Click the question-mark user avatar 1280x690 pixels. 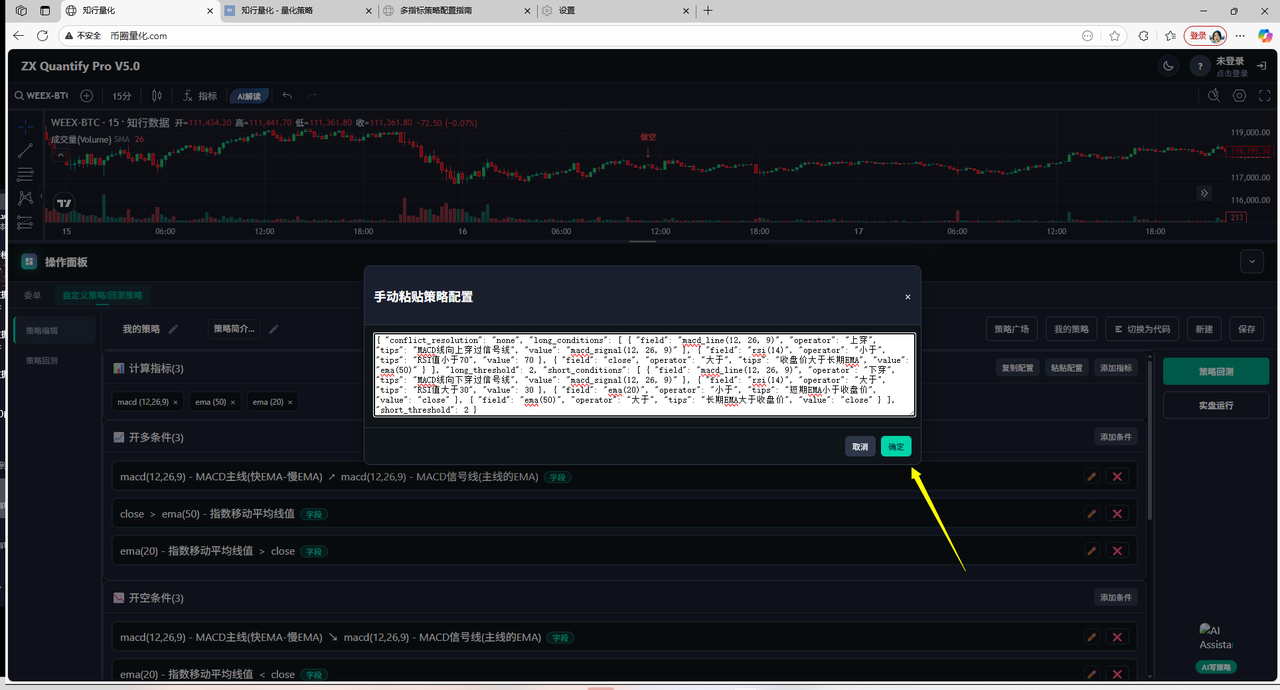tap(1200, 67)
